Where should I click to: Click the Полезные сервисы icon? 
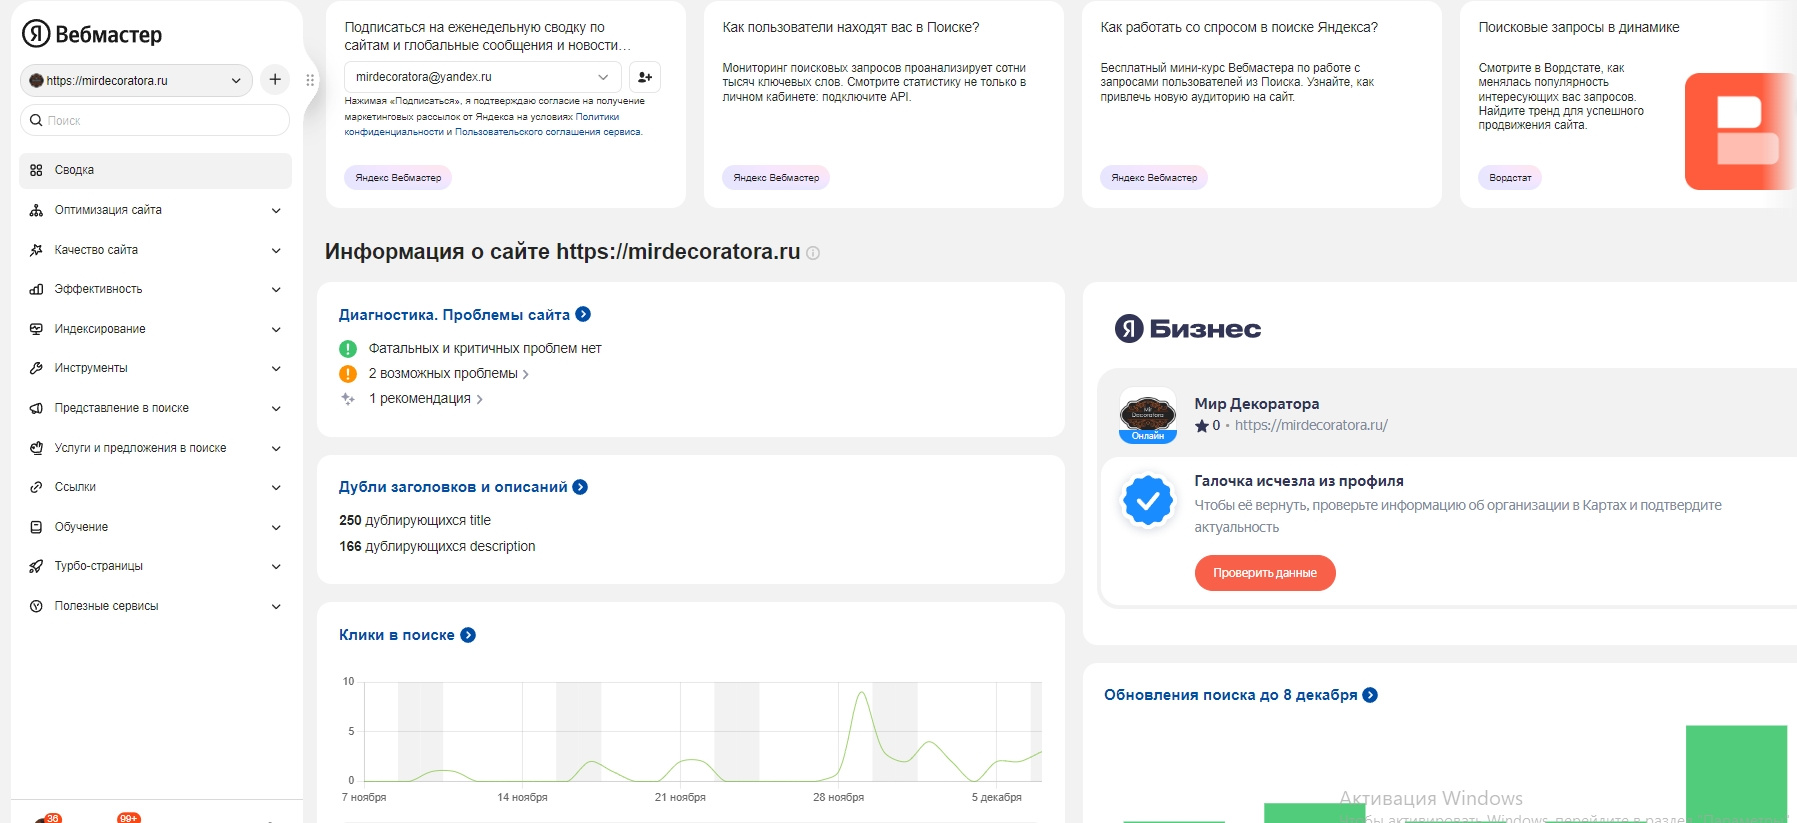[x=36, y=606]
